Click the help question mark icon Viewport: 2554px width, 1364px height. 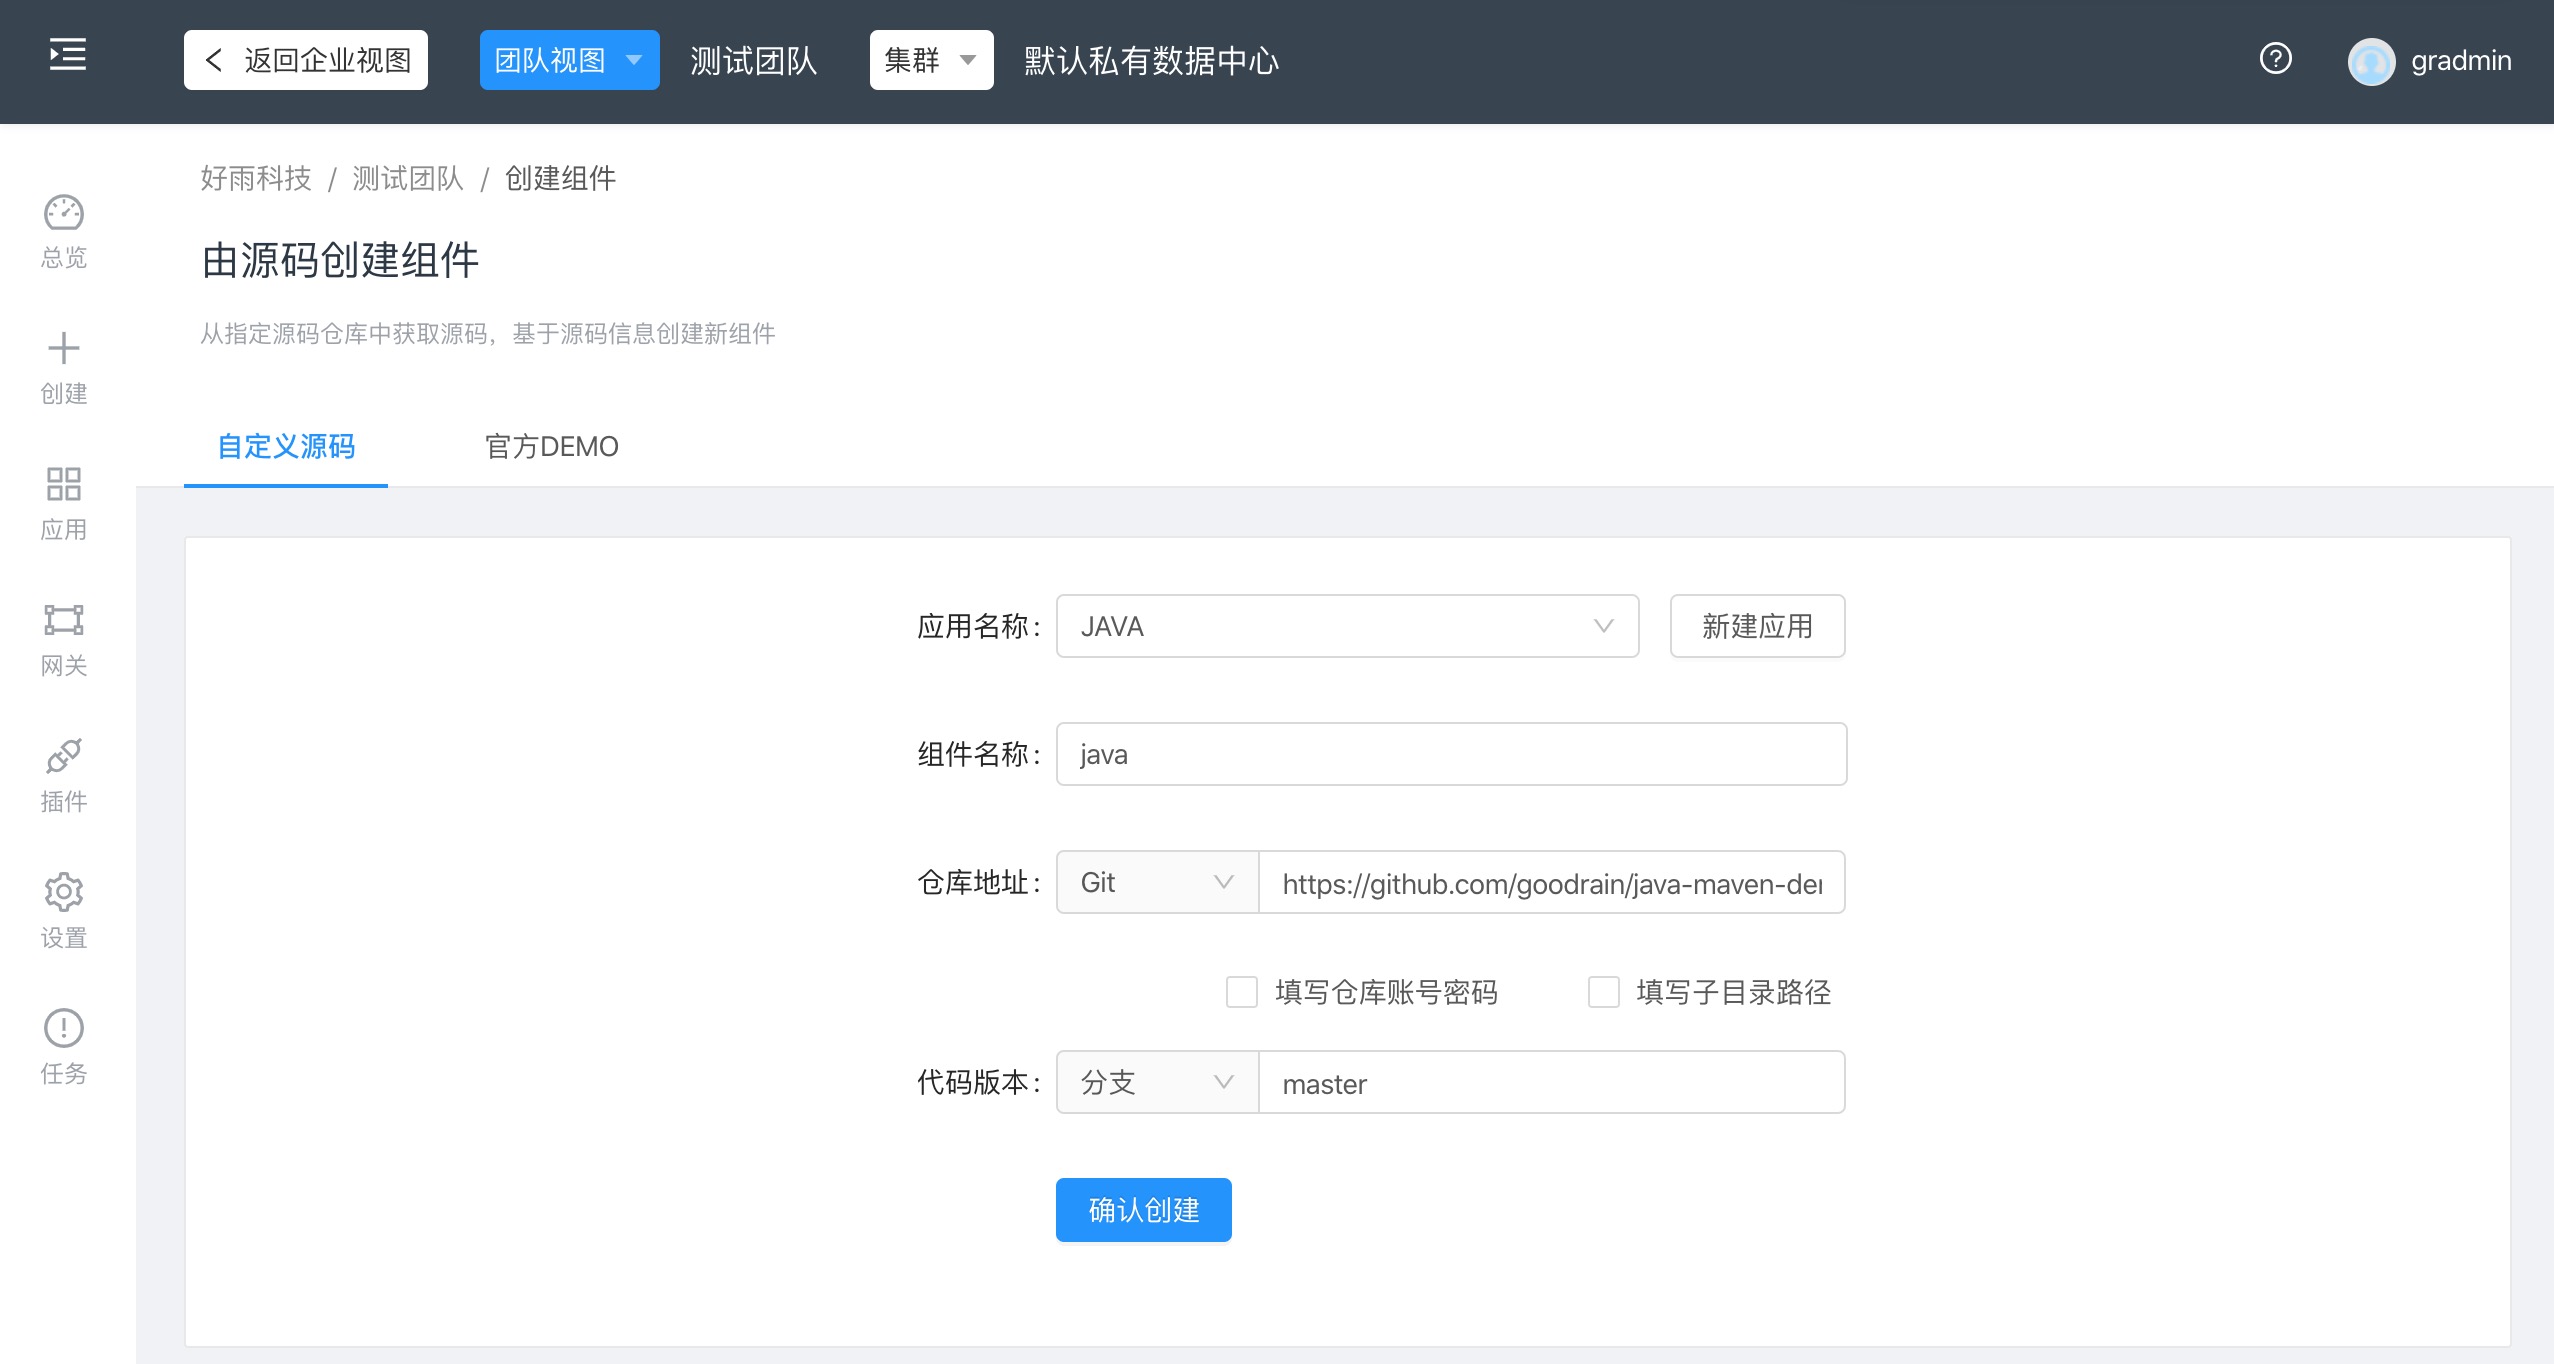tap(2277, 60)
